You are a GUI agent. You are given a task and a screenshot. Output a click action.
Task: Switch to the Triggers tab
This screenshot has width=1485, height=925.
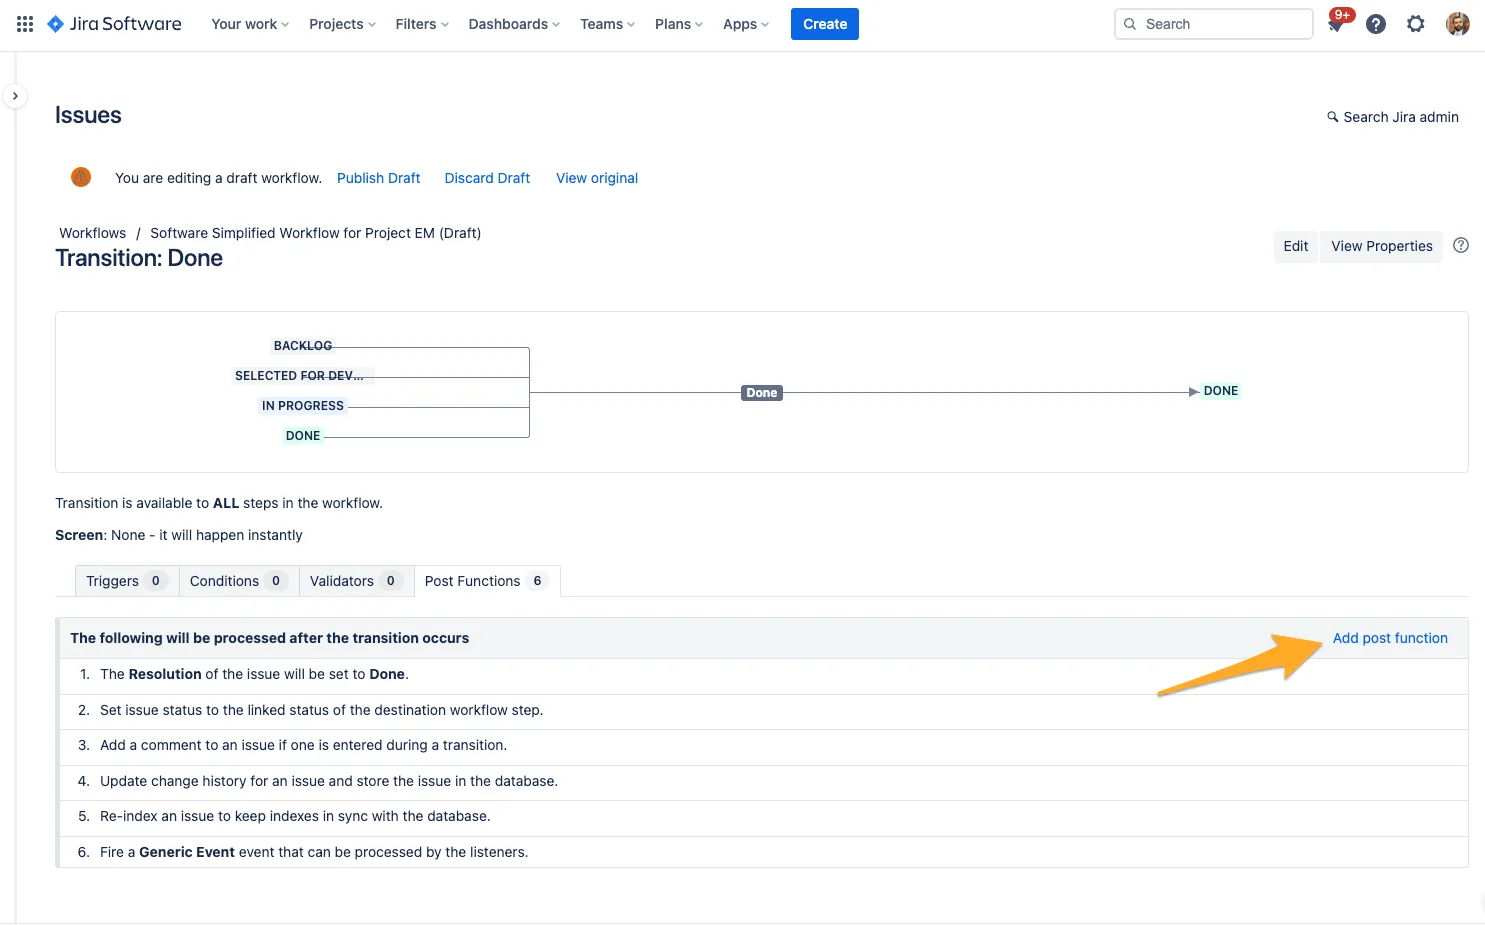coord(127,581)
